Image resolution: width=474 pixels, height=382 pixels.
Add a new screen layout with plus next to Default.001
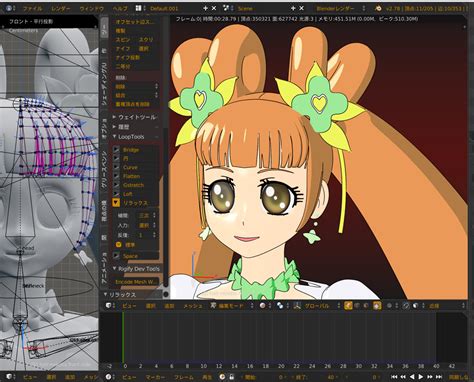tap(206, 8)
